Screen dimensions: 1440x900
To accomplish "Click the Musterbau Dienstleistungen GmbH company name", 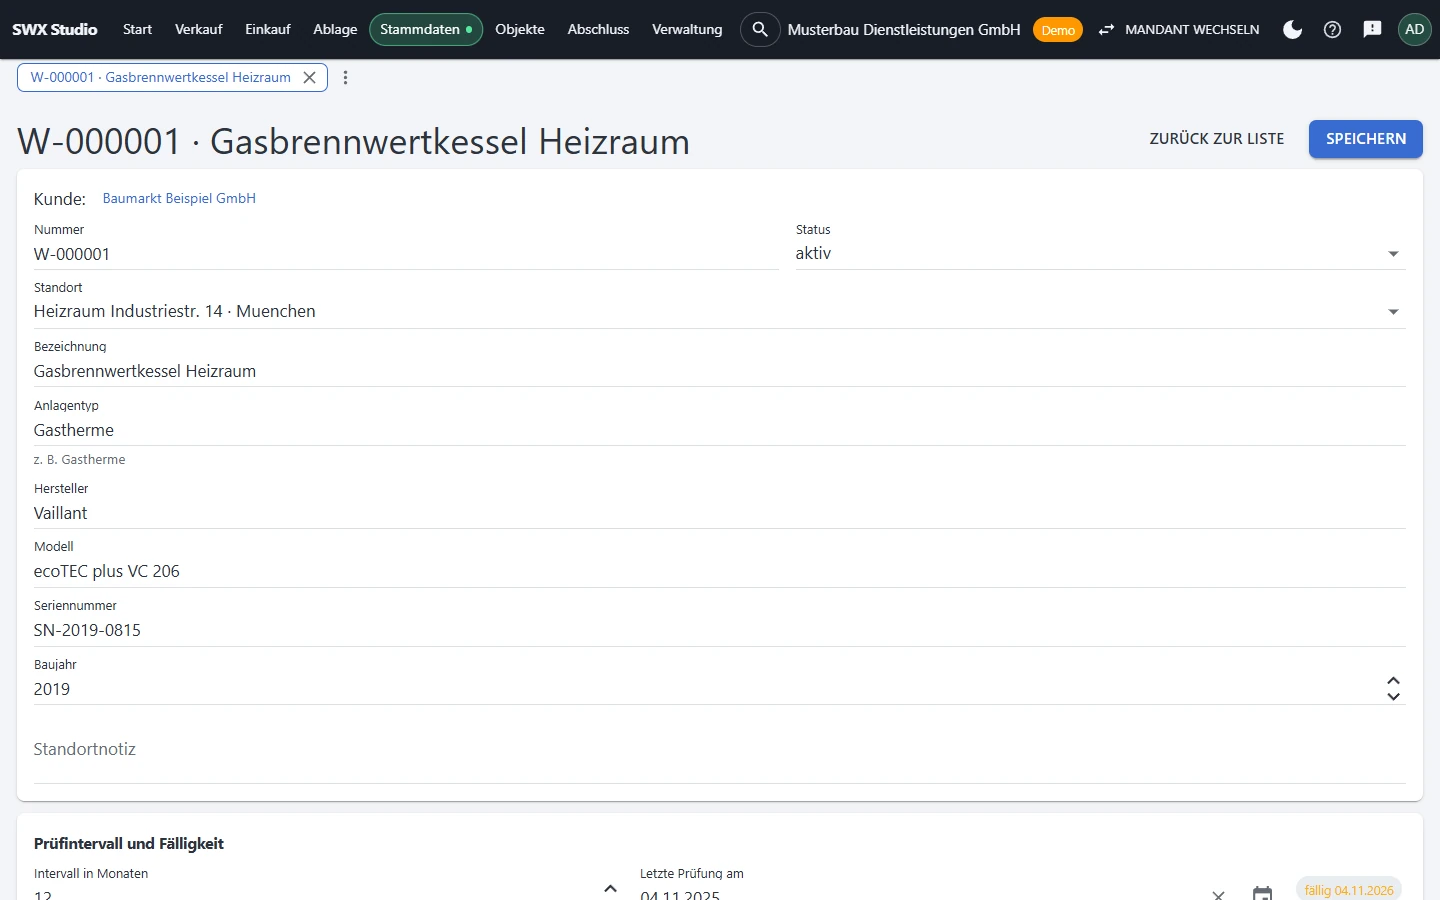I will (904, 30).
